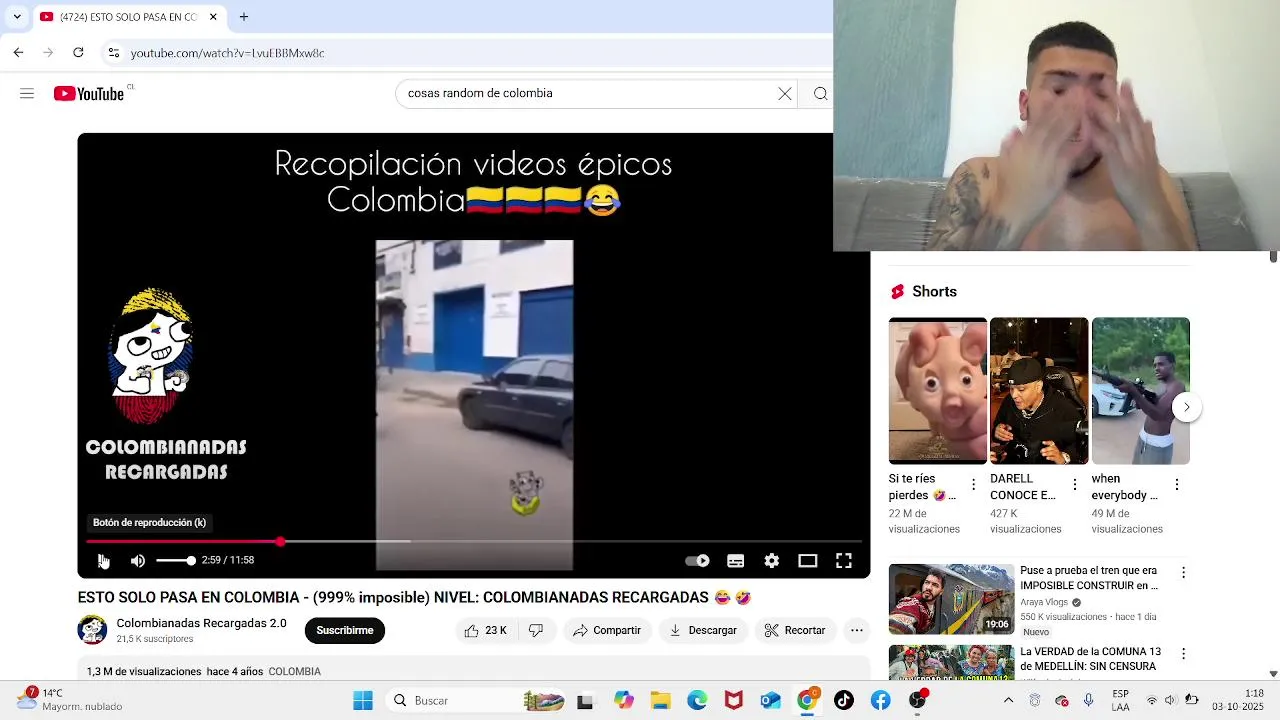This screenshot has height=720, width=1280.
Task: Click the search magnifier button
Action: (820, 93)
